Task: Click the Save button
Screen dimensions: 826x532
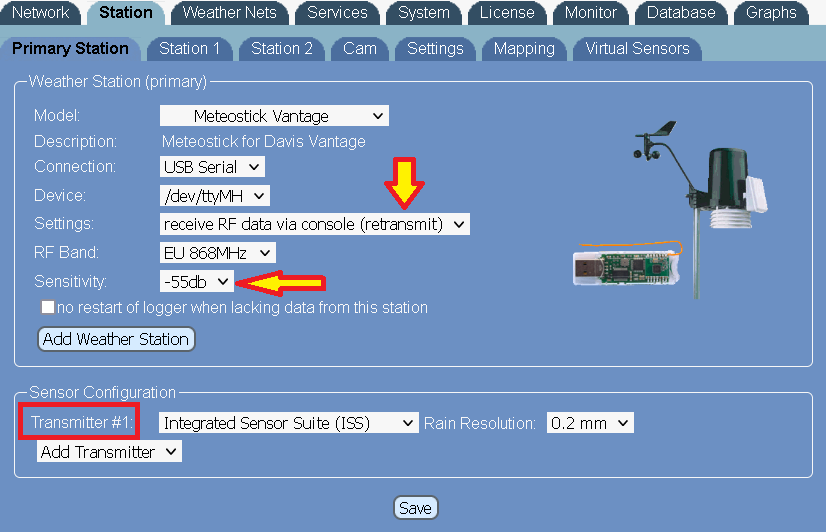Action: 416,508
